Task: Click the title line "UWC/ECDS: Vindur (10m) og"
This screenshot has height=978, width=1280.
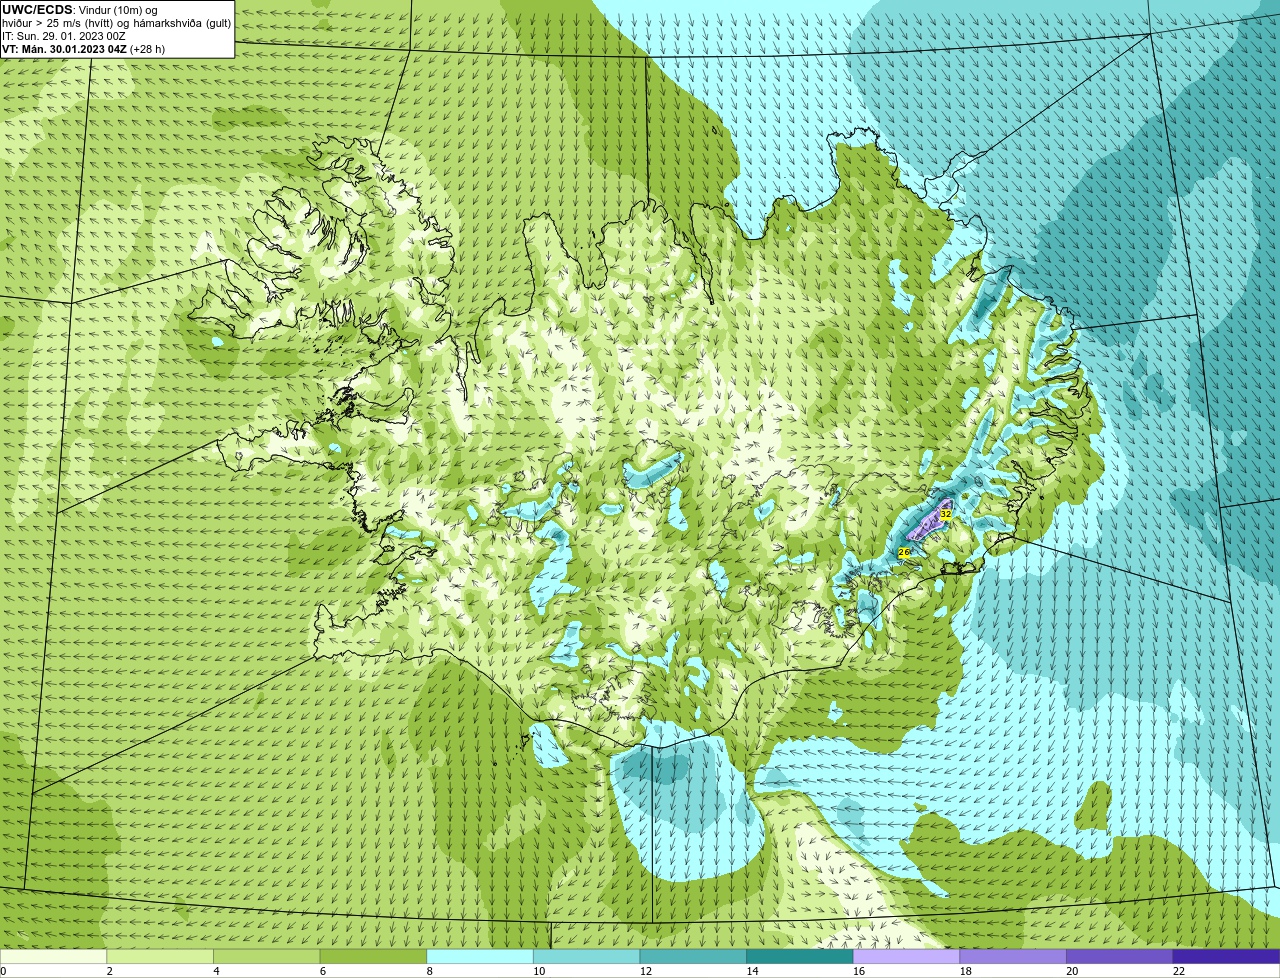Action: point(80,9)
